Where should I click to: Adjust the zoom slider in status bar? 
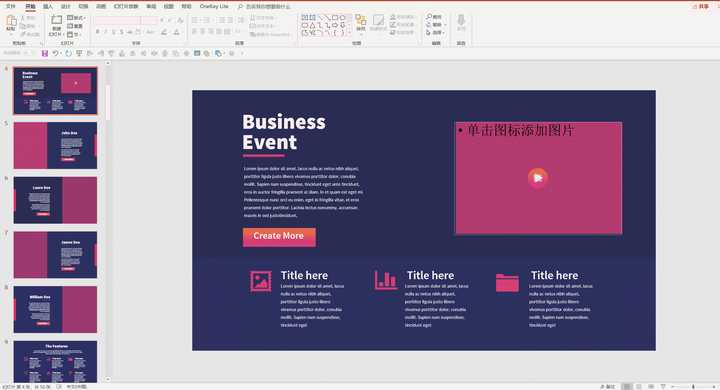693,387
